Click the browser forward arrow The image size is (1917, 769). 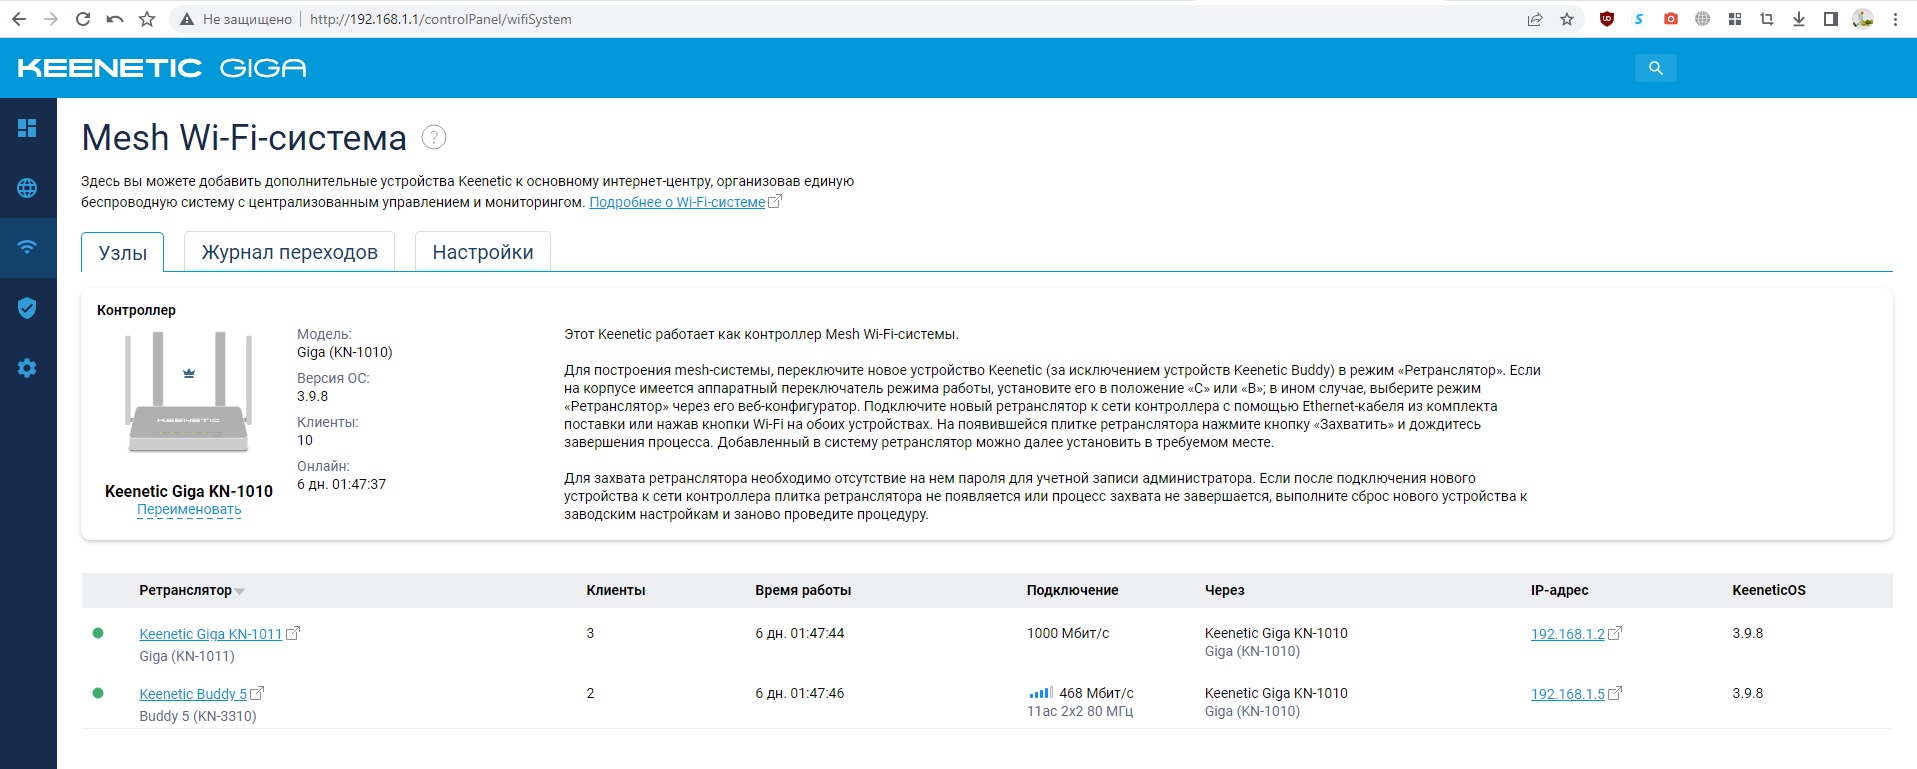click(51, 19)
